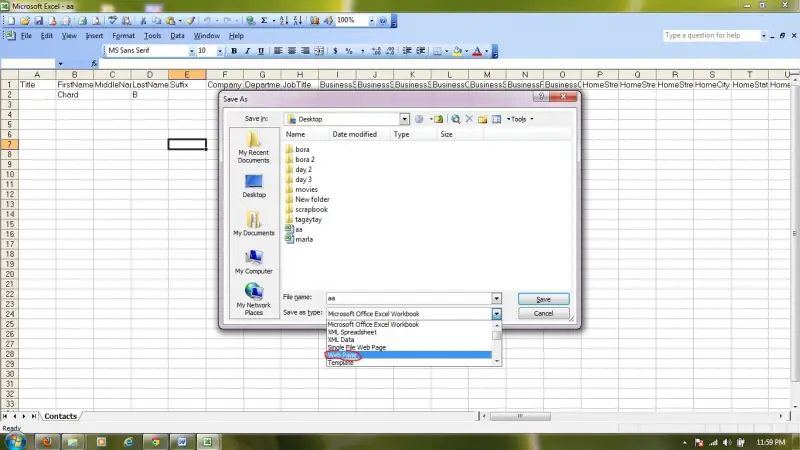Click the Insert Hyperlink globe icon
This screenshot has width=800, height=450.
point(251,20)
